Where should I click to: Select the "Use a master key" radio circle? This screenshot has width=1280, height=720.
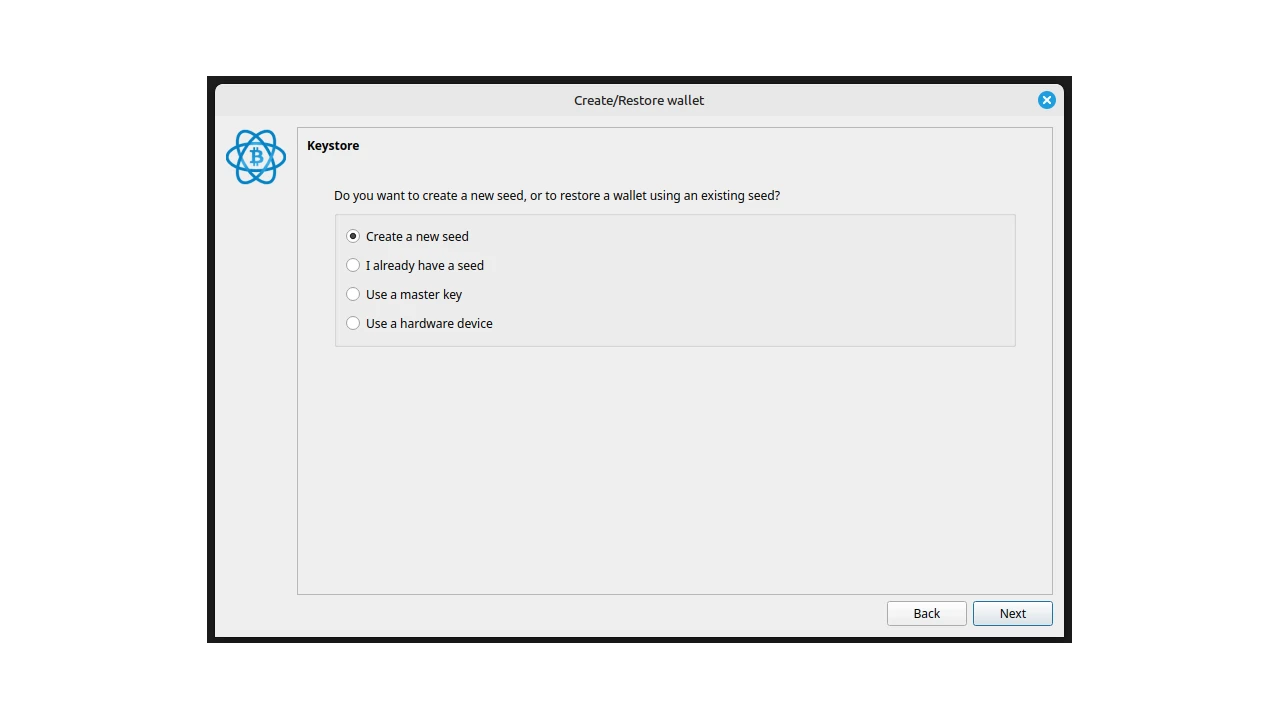353,294
